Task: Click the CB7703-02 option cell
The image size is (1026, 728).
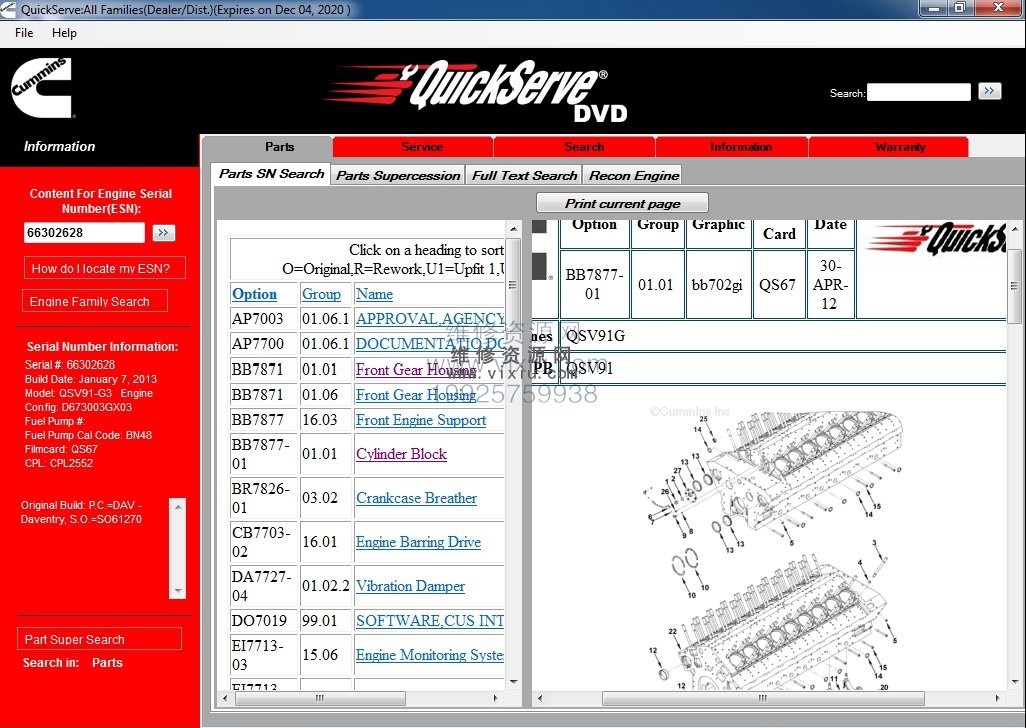Action: pyautogui.click(x=264, y=542)
